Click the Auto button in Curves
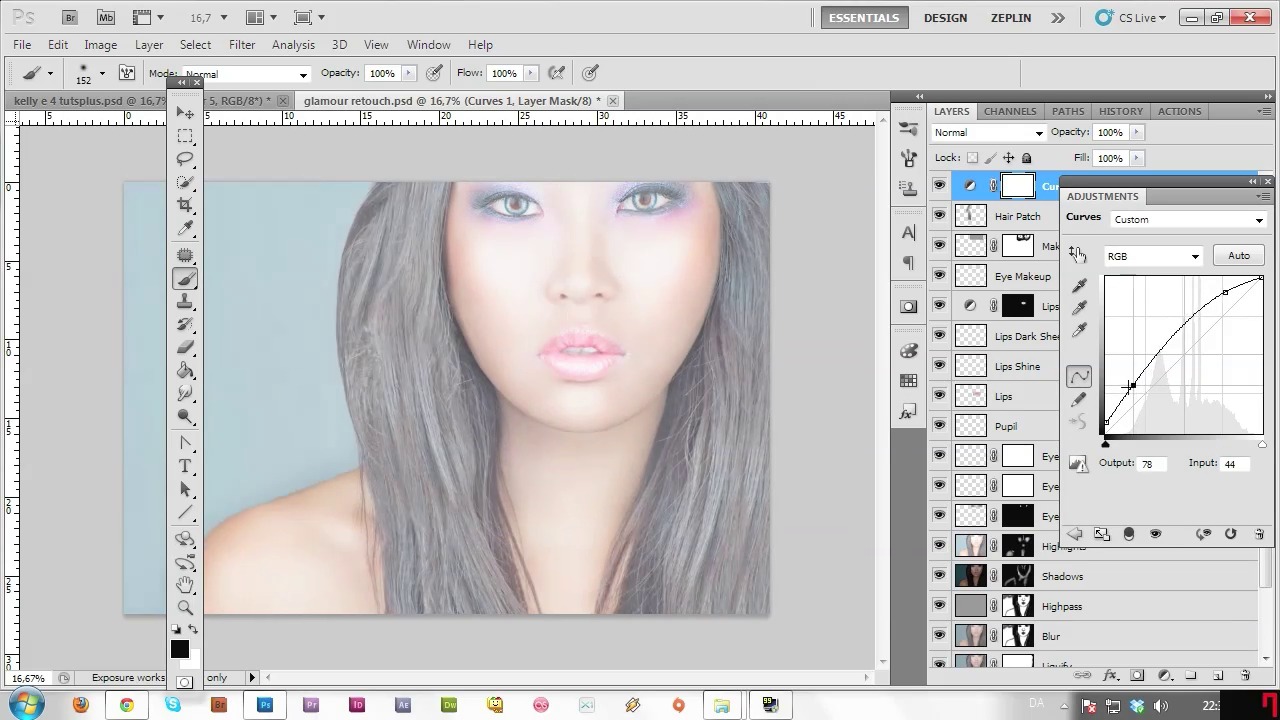Viewport: 1280px width, 720px height. [x=1238, y=256]
